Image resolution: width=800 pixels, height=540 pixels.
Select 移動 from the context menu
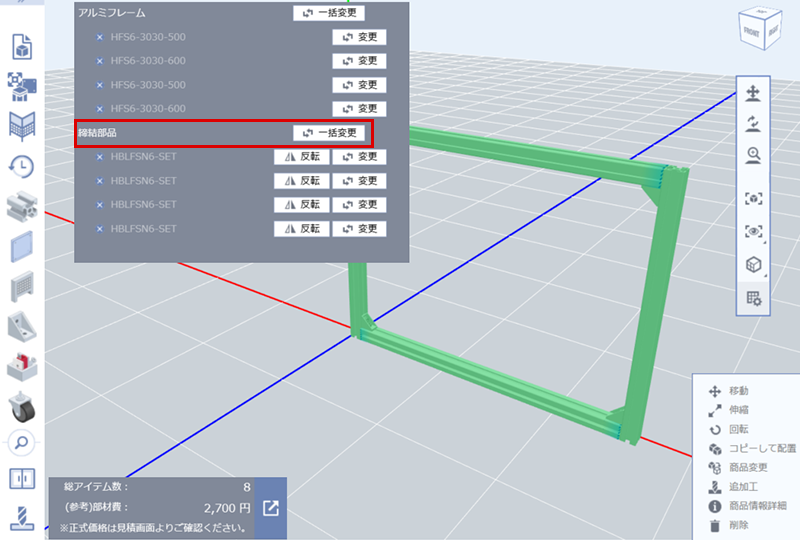pos(739,391)
